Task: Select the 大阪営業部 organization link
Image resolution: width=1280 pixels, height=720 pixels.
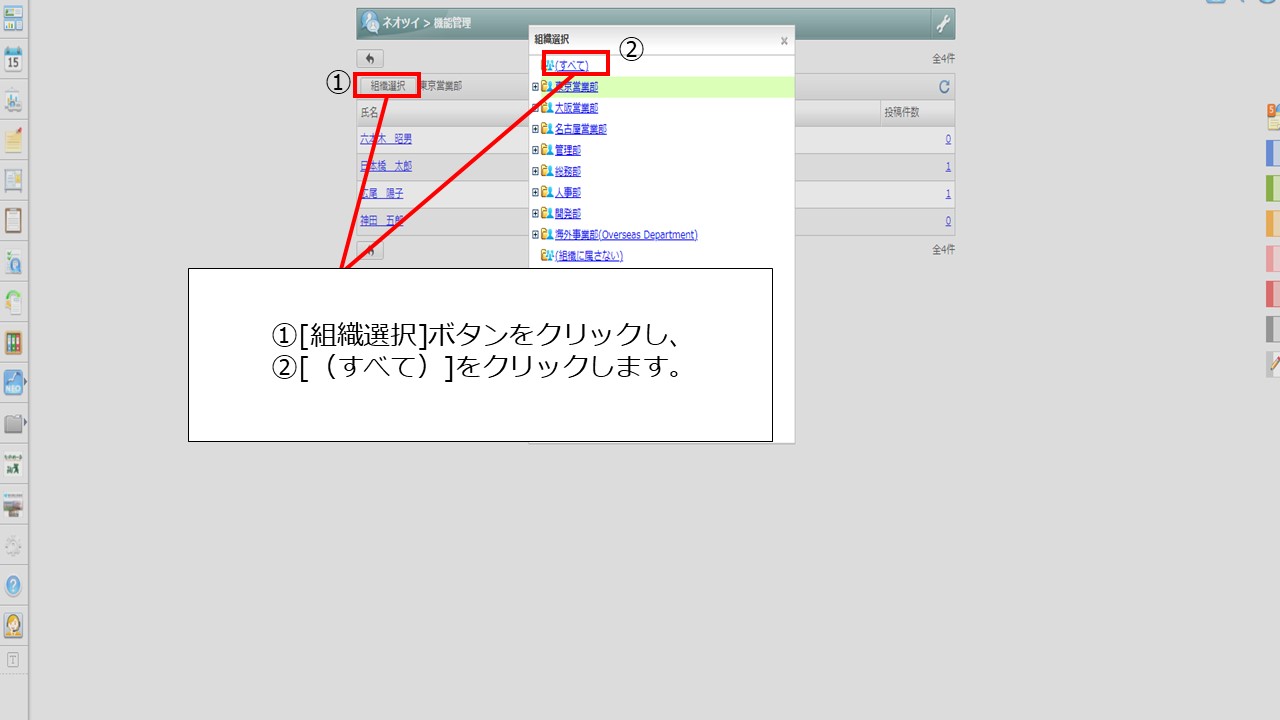Action: point(576,108)
